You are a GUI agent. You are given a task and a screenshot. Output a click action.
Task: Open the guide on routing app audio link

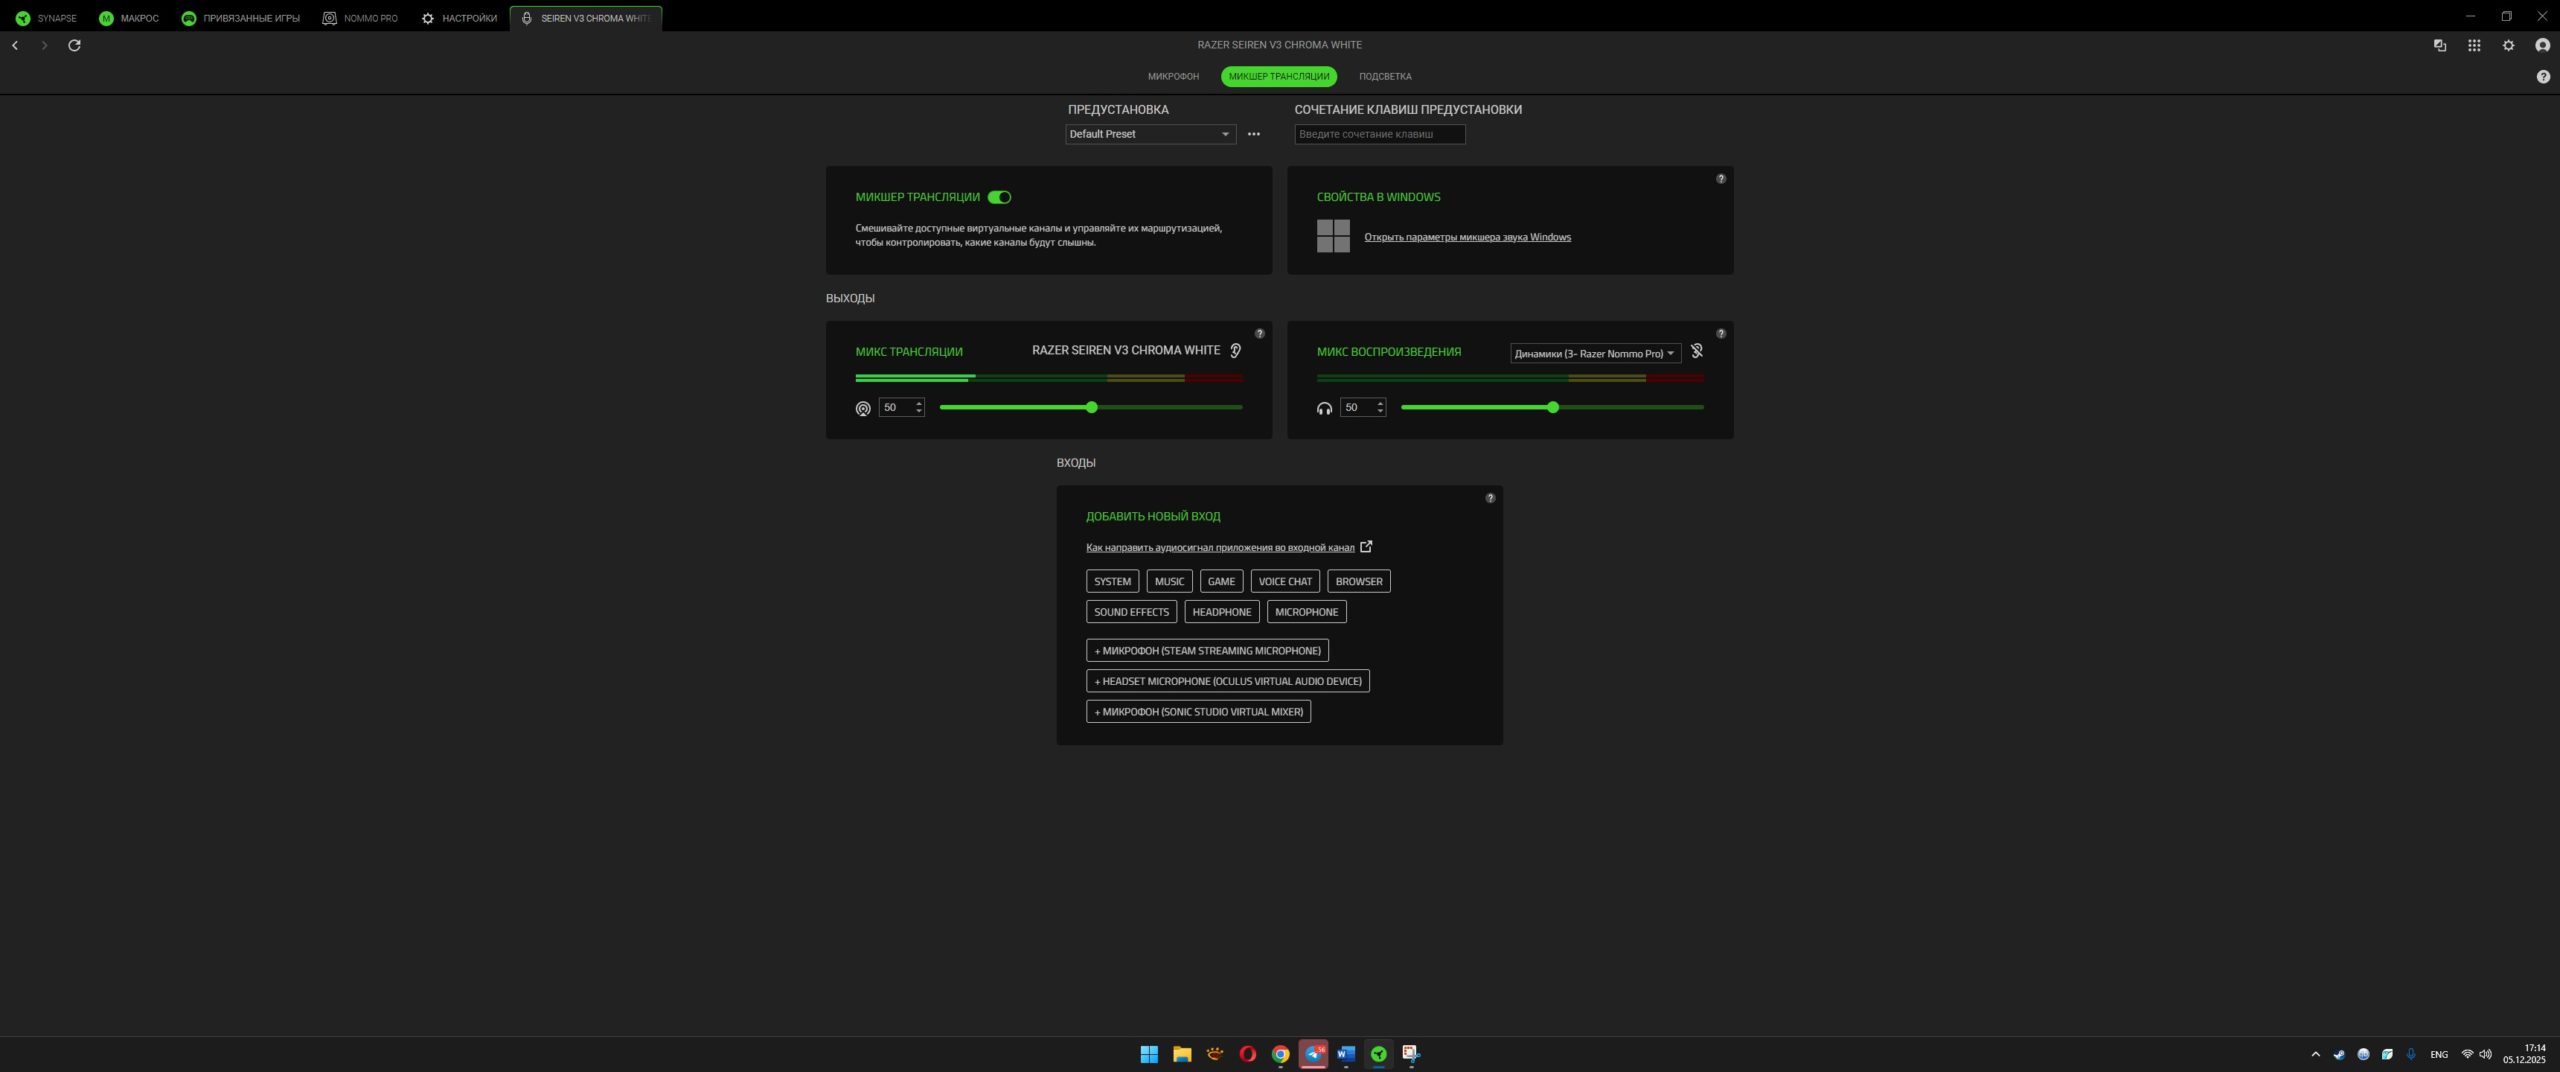click(x=1220, y=548)
